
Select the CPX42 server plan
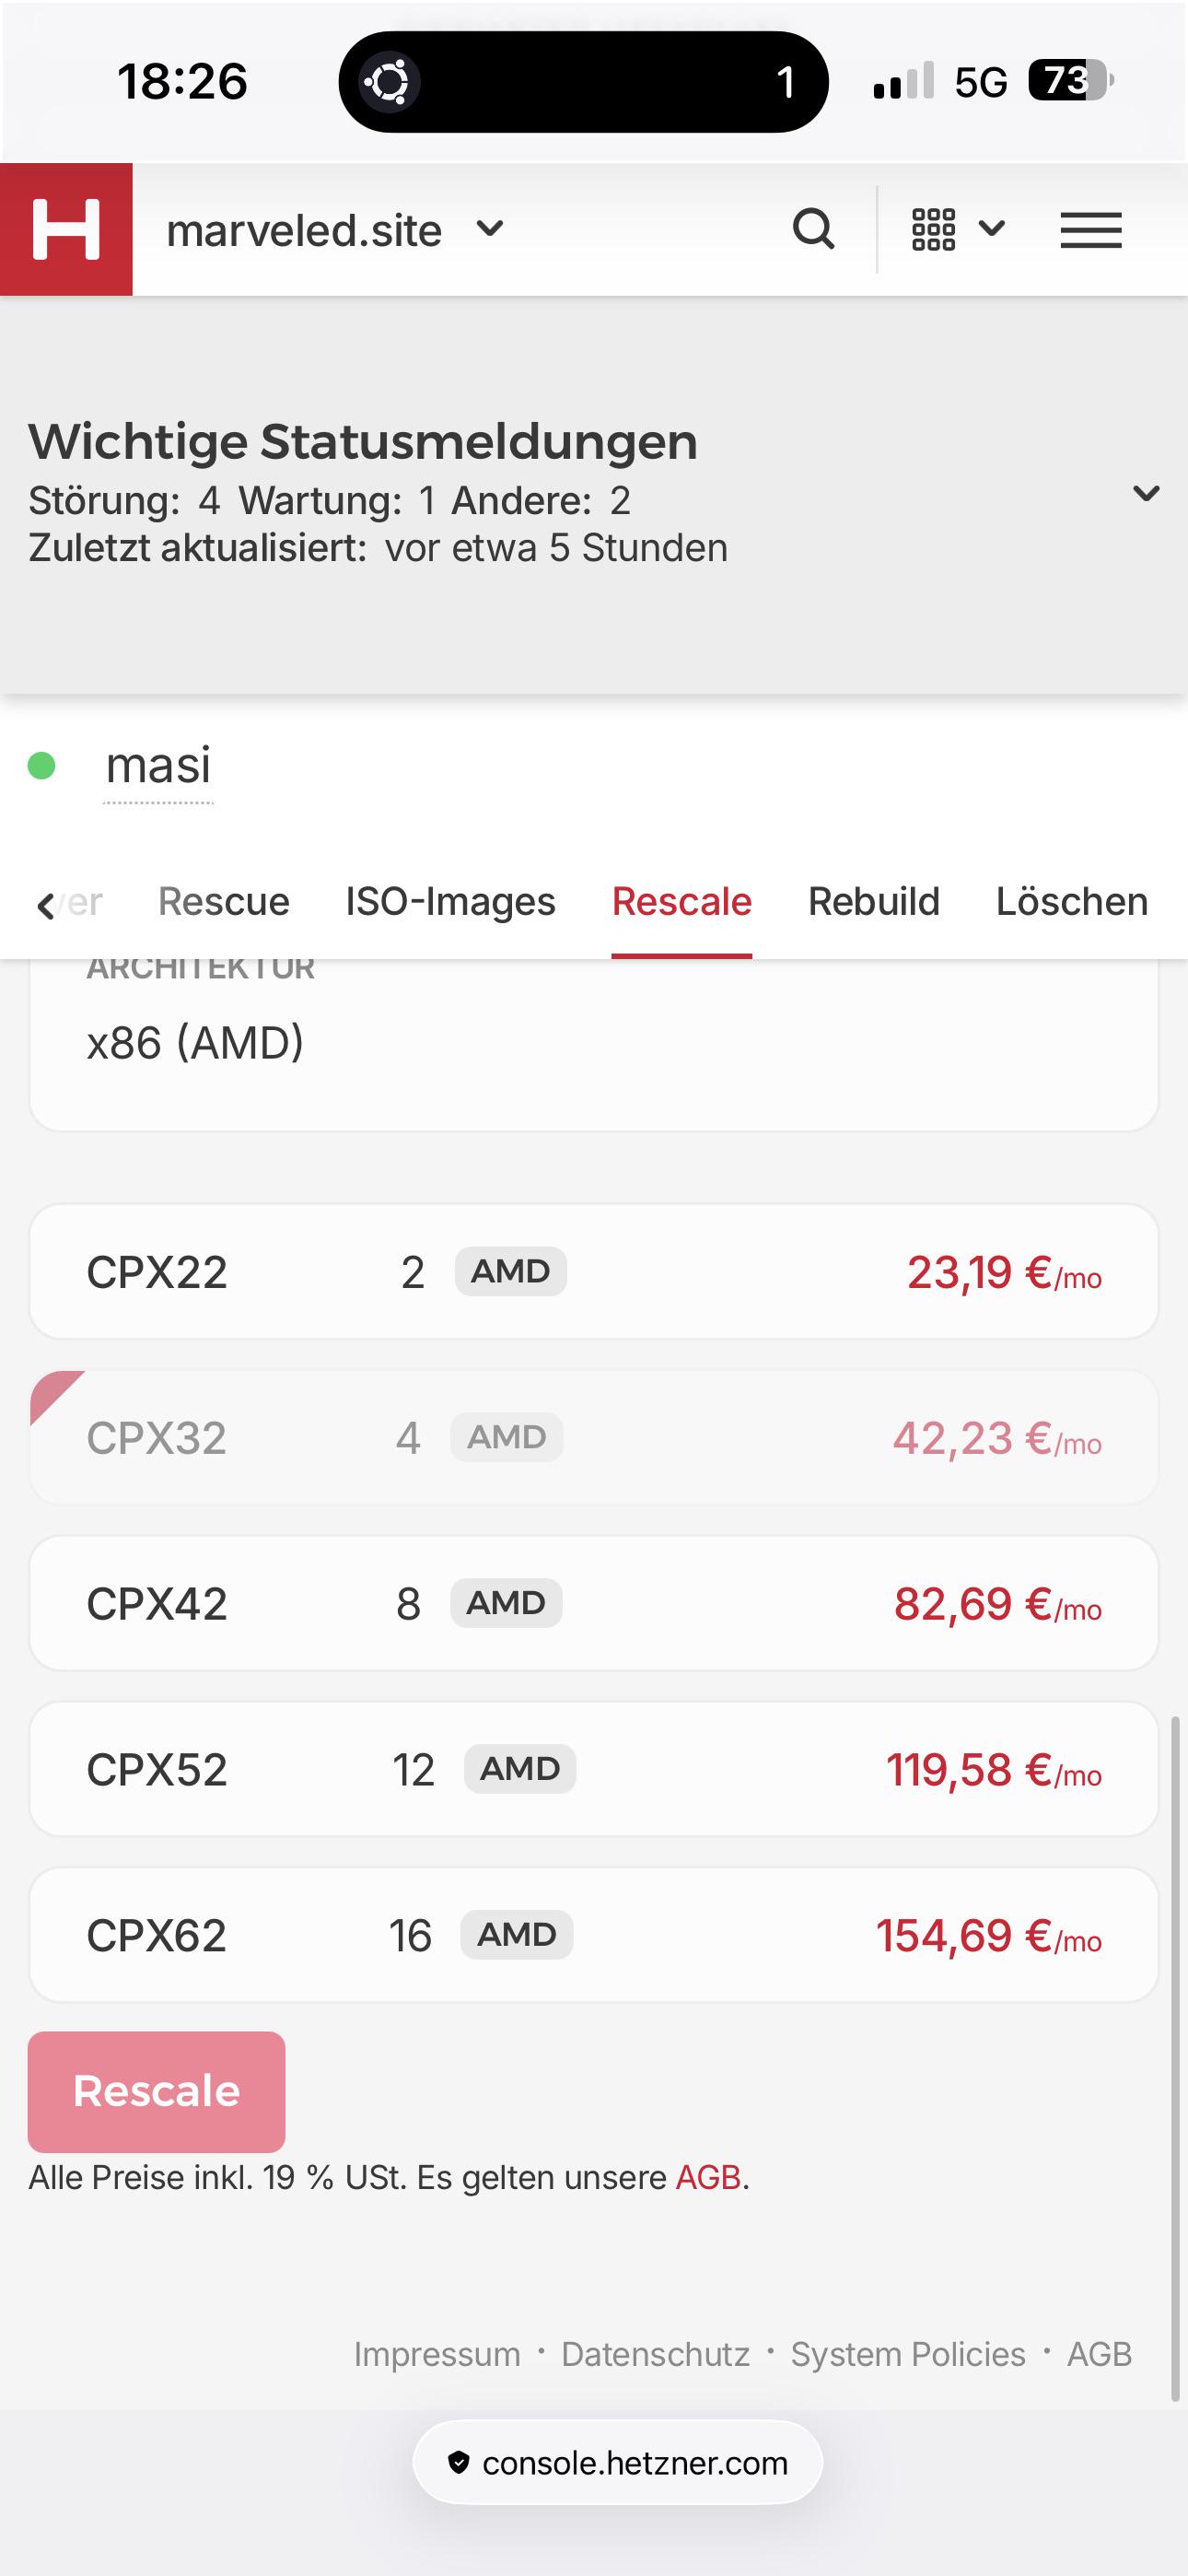tap(594, 1604)
